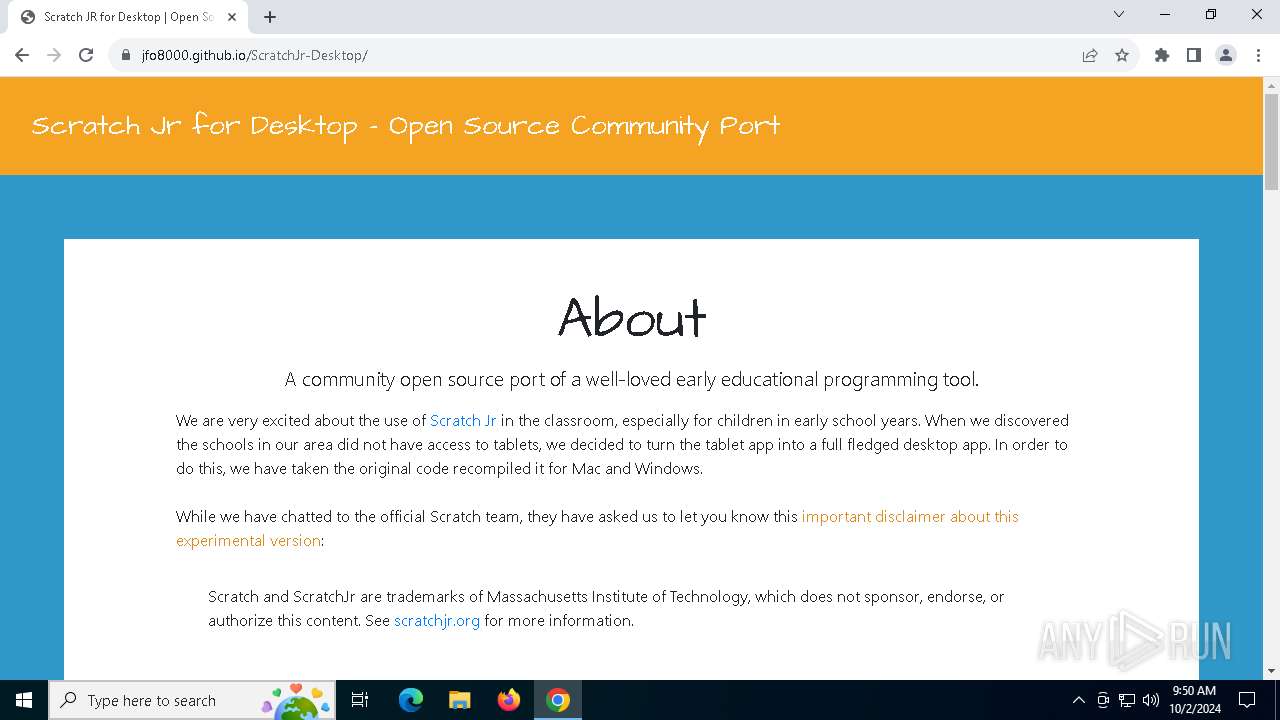Click the vertical scrollbar thumb

pos(1271,141)
